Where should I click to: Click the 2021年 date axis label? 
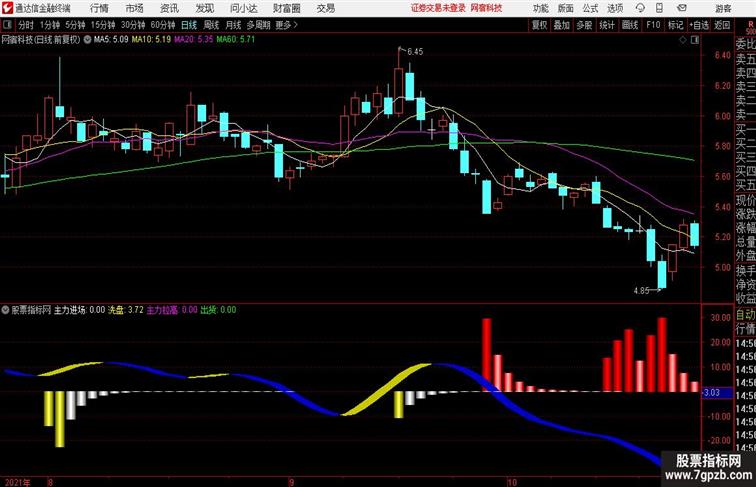(17, 482)
